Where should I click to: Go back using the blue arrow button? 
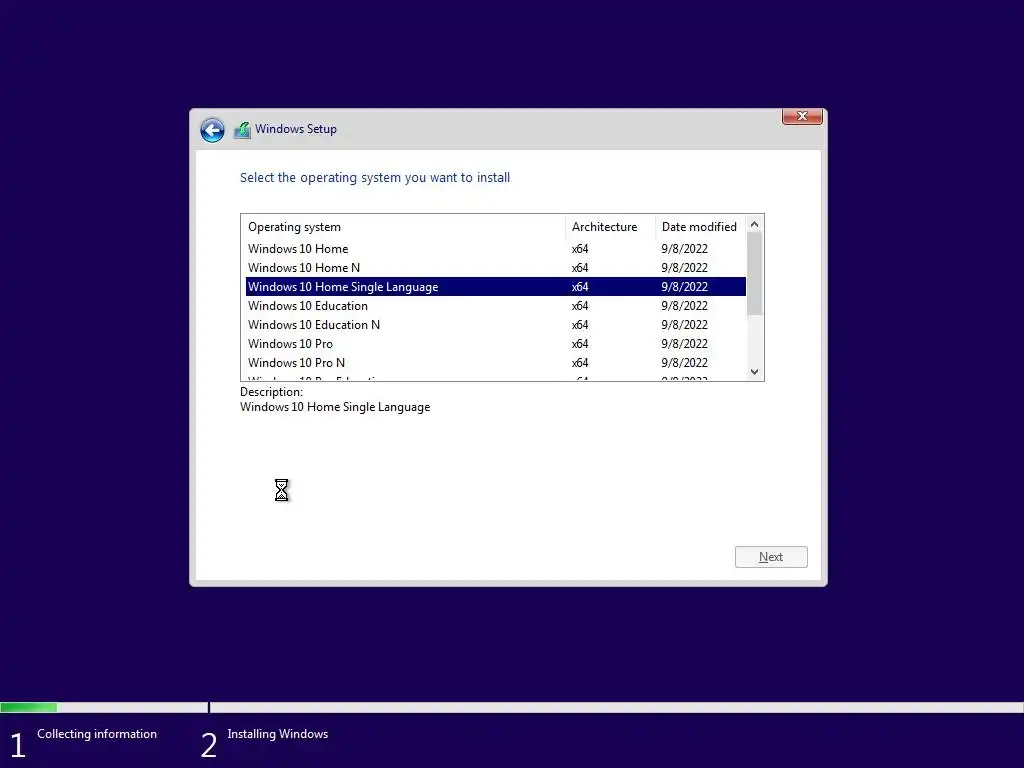click(x=212, y=130)
